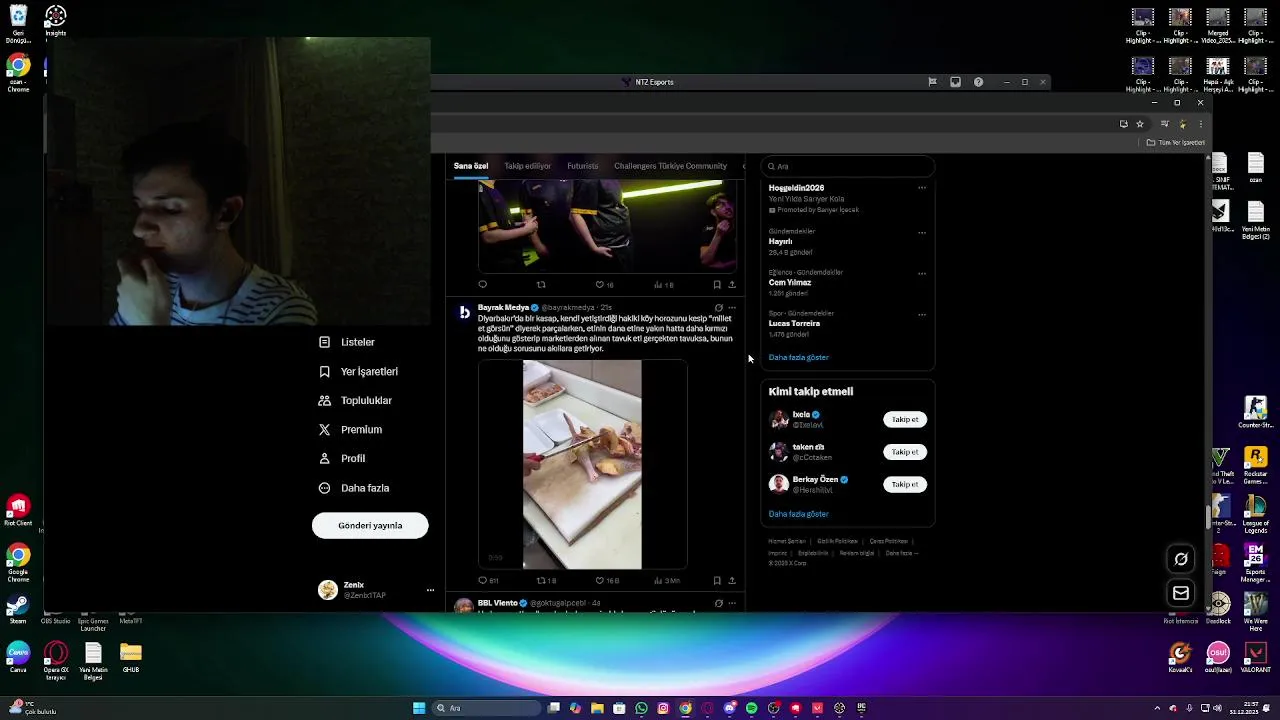Open the Windows Start menu

pos(419,708)
